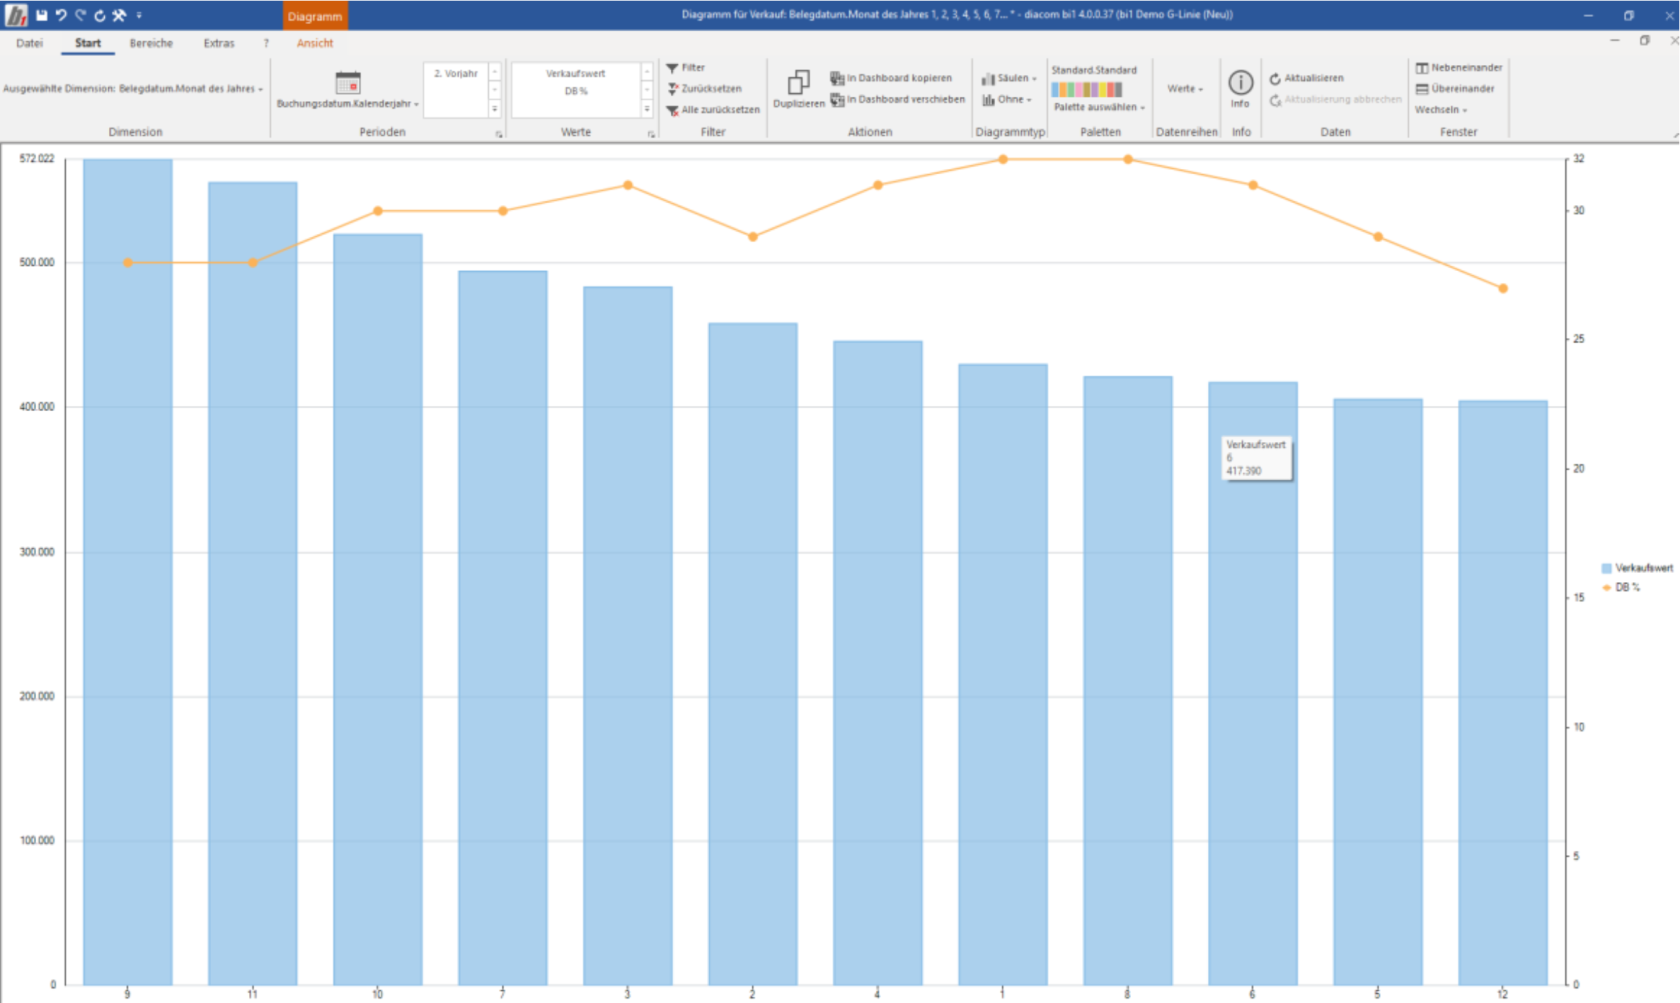The width and height of the screenshot is (1680, 1003).
Task: Select the Start ribbon tab
Action: (88, 43)
